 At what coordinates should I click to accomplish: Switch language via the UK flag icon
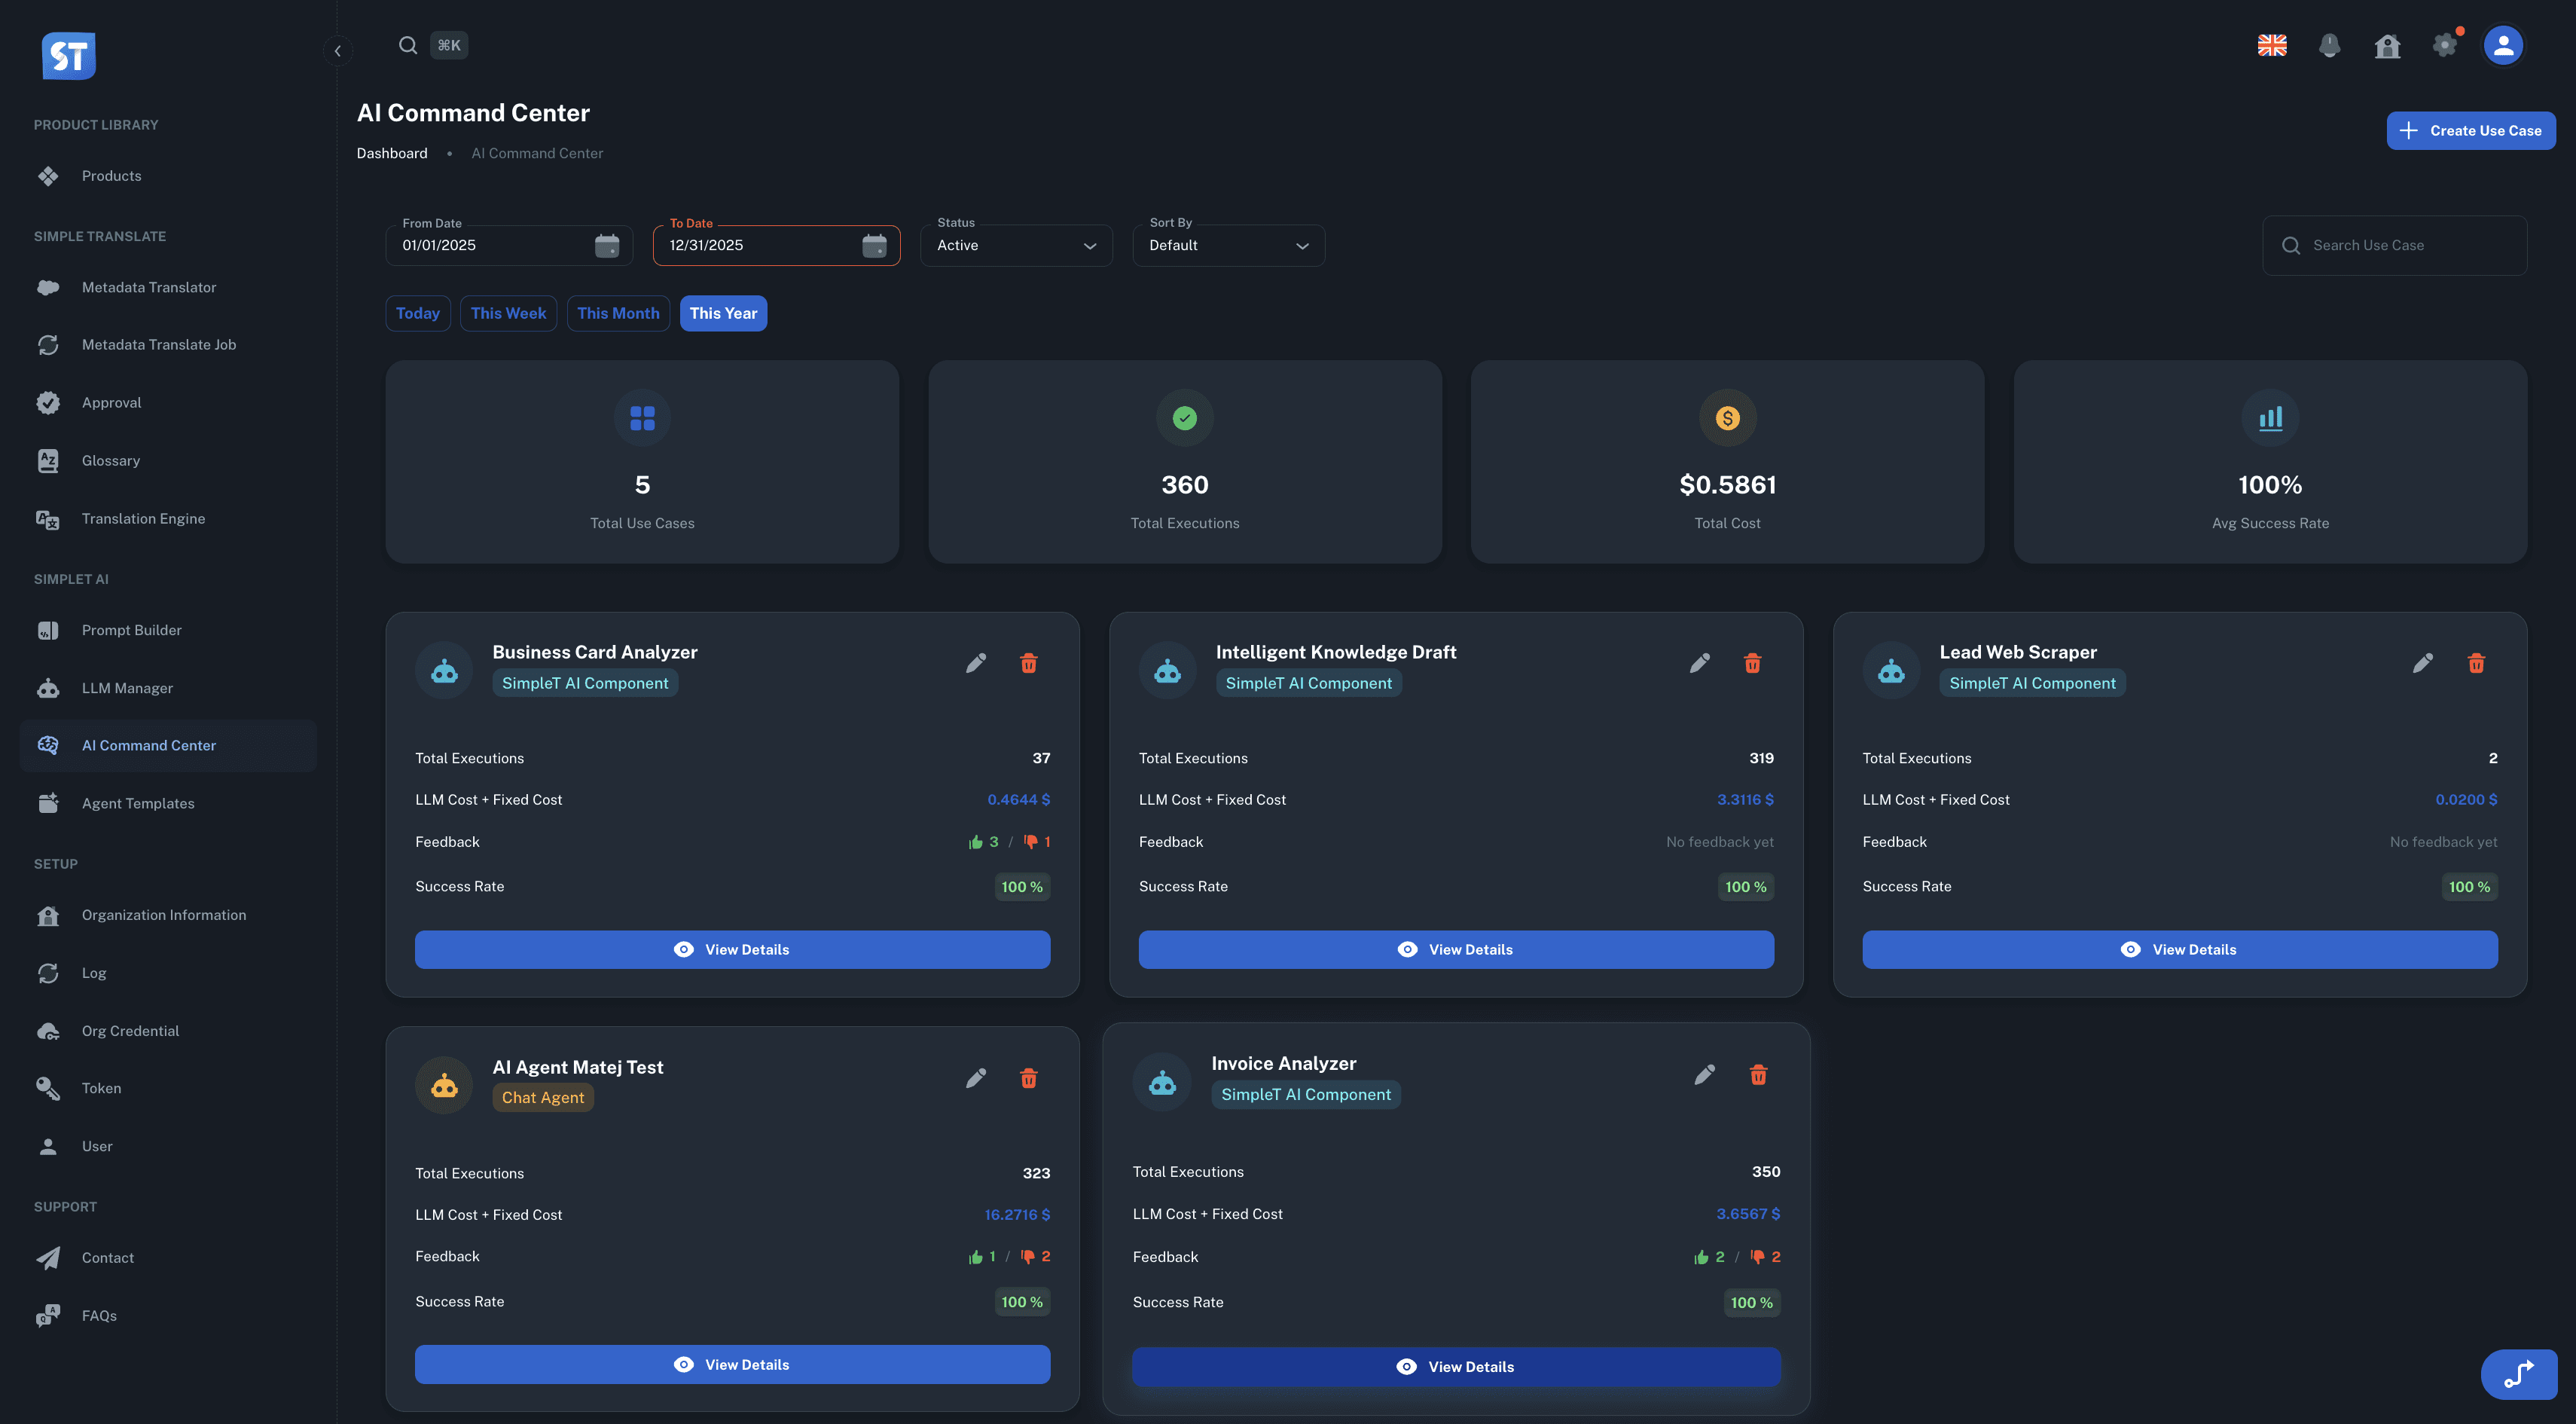[2272, 45]
